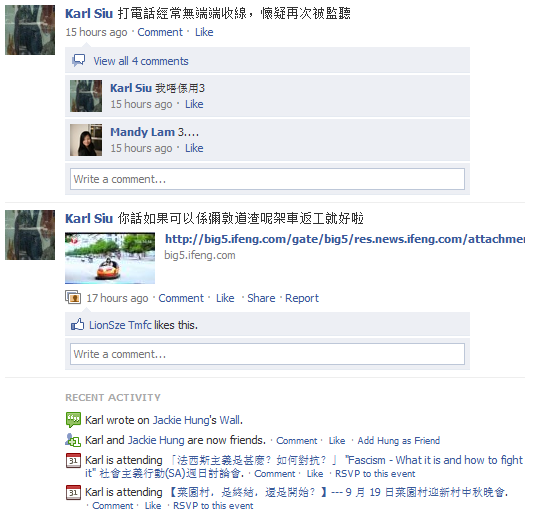Open Mandy Lam's profile picture
The width and height of the screenshot is (545, 514).
[86, 140]
